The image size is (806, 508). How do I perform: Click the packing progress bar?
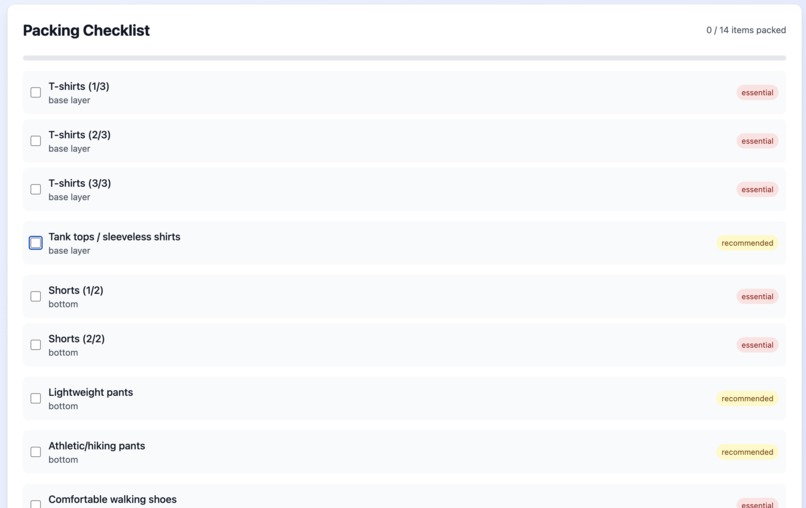point(404,58)
